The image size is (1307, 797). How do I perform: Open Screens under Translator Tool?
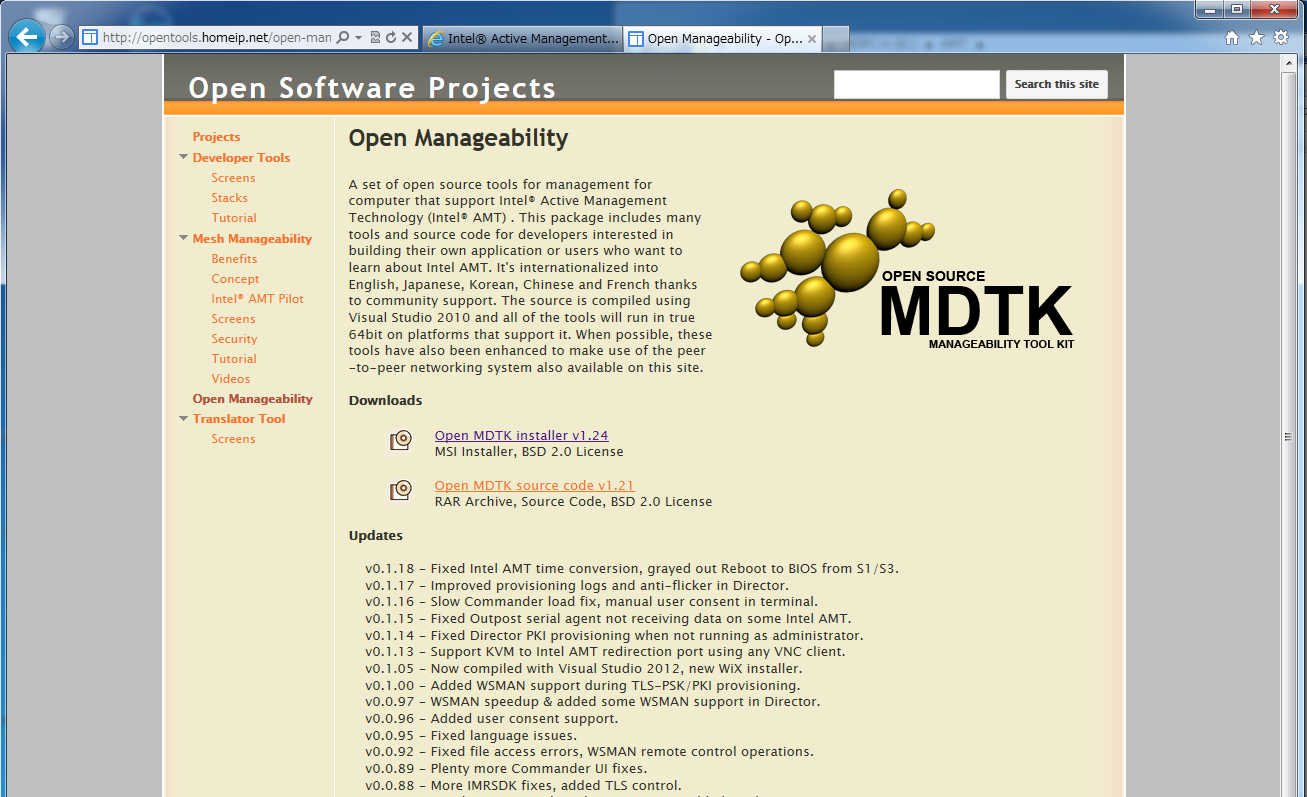(233, 439)
